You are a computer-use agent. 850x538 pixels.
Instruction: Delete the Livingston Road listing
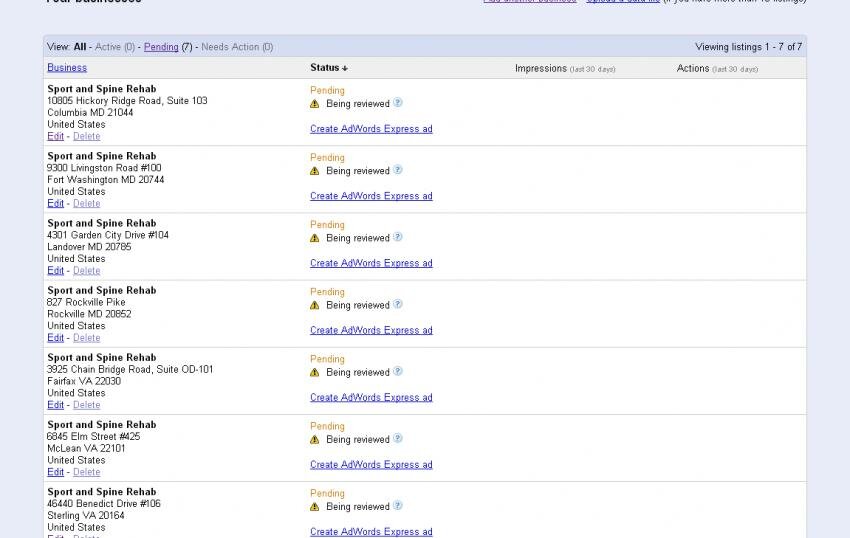(x=87, y=203)
